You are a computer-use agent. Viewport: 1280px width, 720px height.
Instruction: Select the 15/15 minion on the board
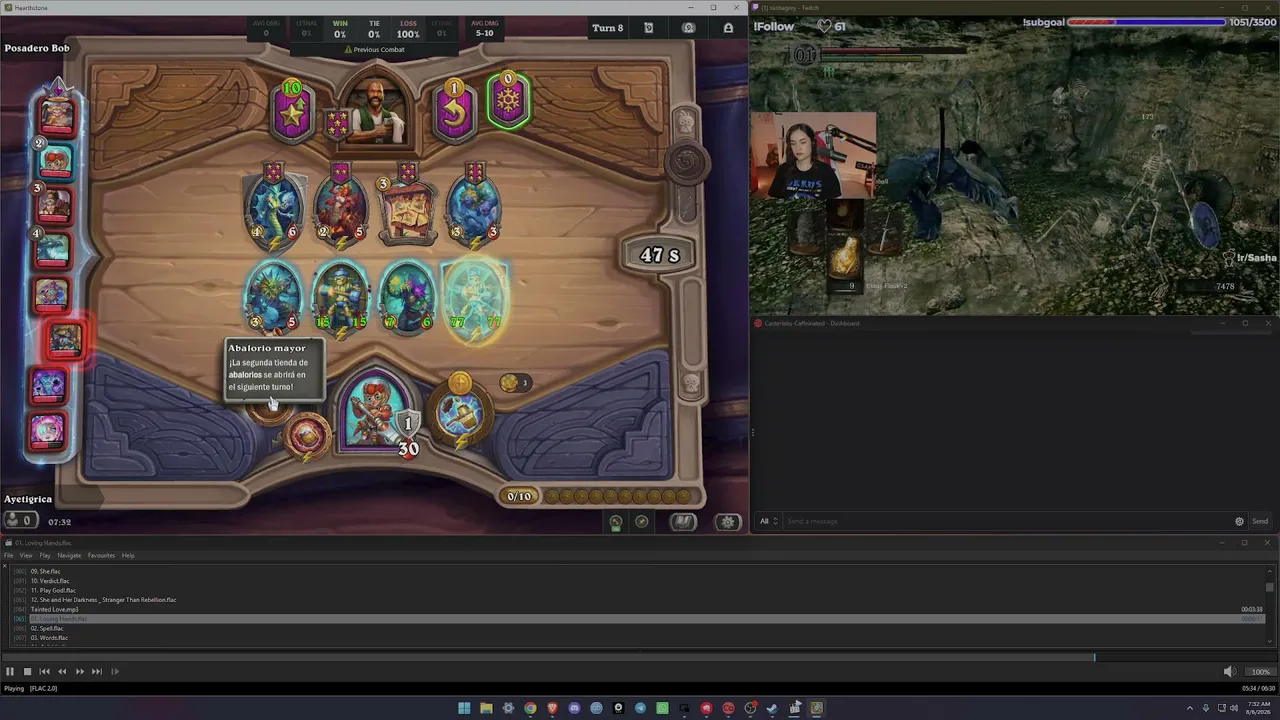341,297
